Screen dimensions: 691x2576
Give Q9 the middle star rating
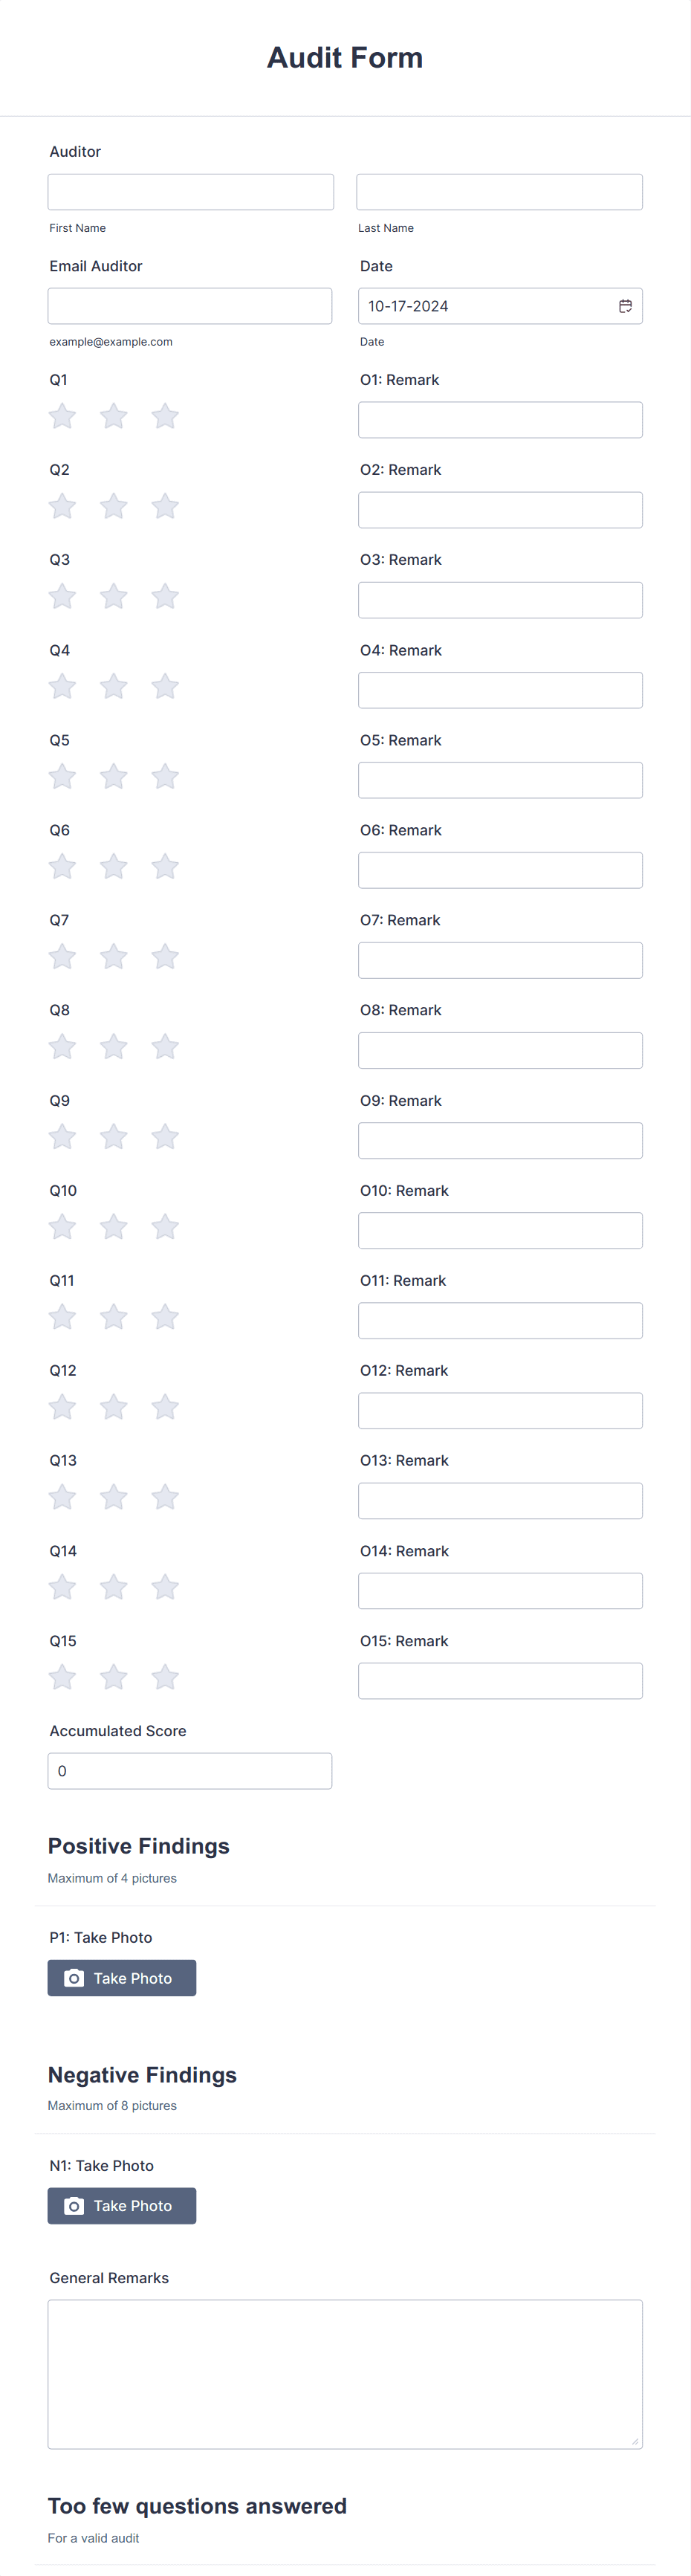pyautogui.click(x=113, y=1136)
